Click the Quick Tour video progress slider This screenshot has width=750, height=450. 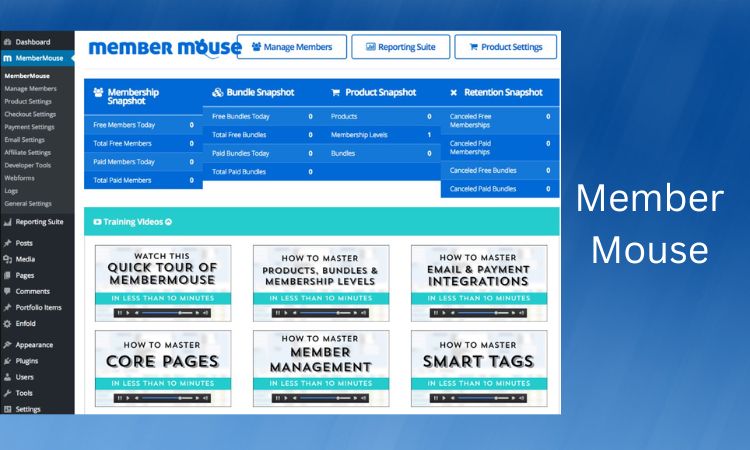167,313
